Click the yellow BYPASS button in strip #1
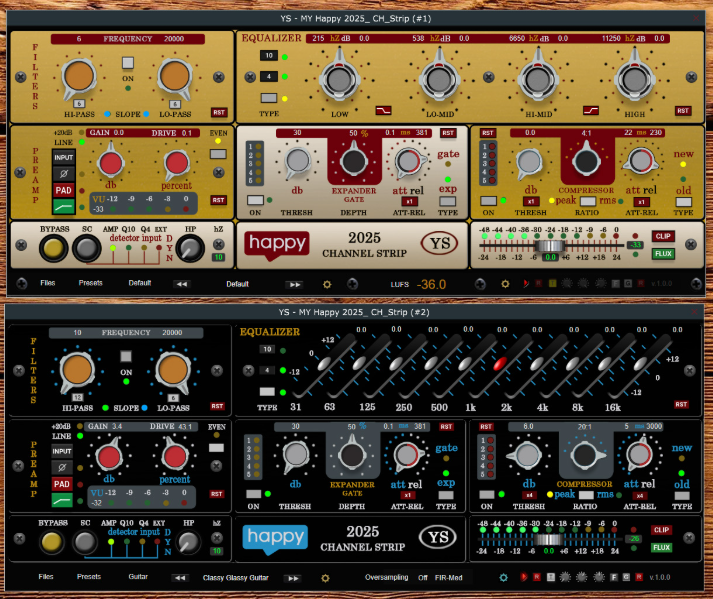This screenshot has width=713, height=599. tap(53, 248)
